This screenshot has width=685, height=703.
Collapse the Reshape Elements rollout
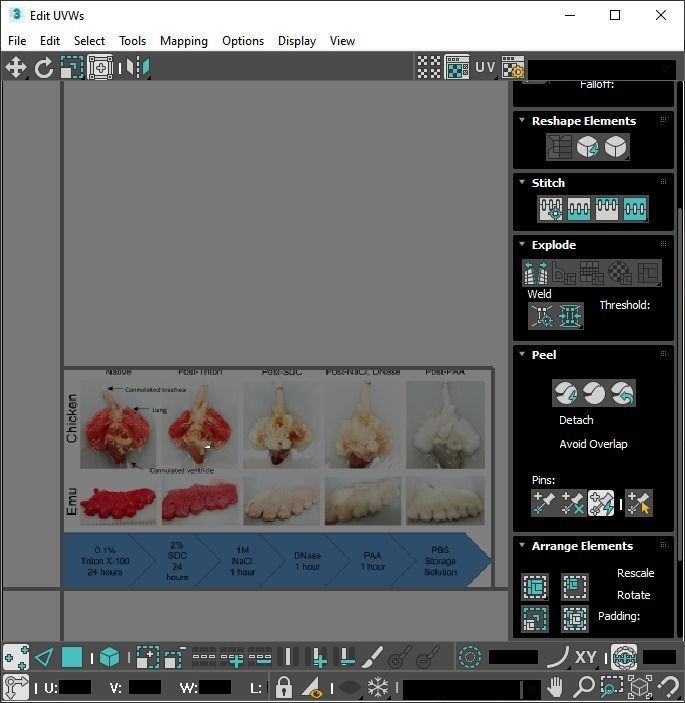point(522,120)
